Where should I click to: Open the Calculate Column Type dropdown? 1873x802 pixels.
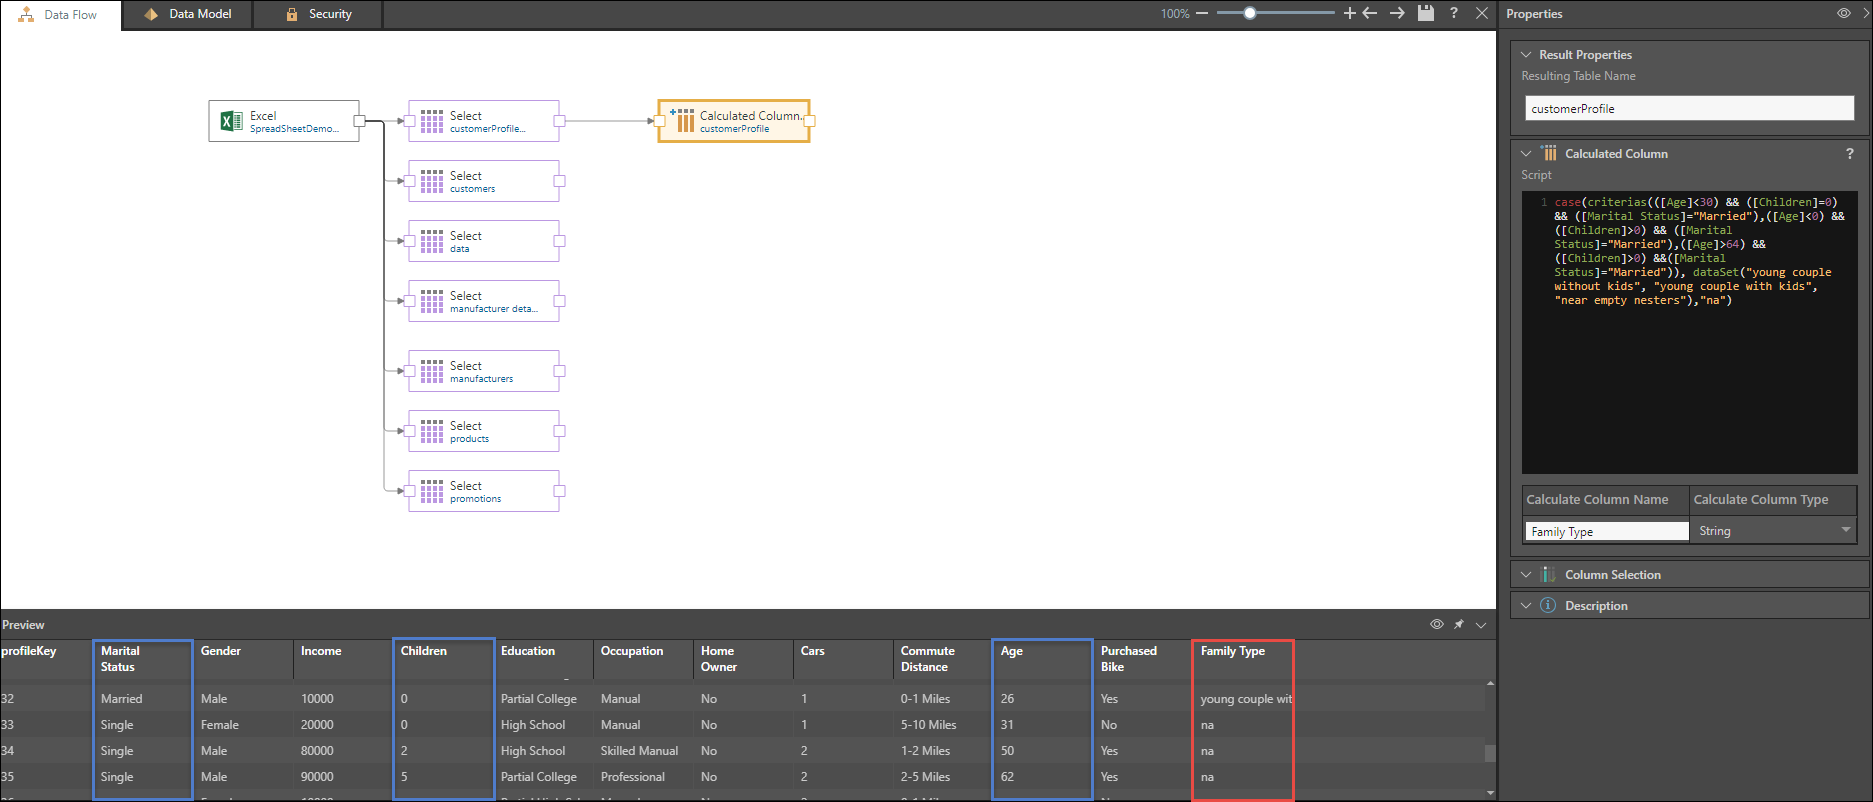click(x=1845, y=530)
